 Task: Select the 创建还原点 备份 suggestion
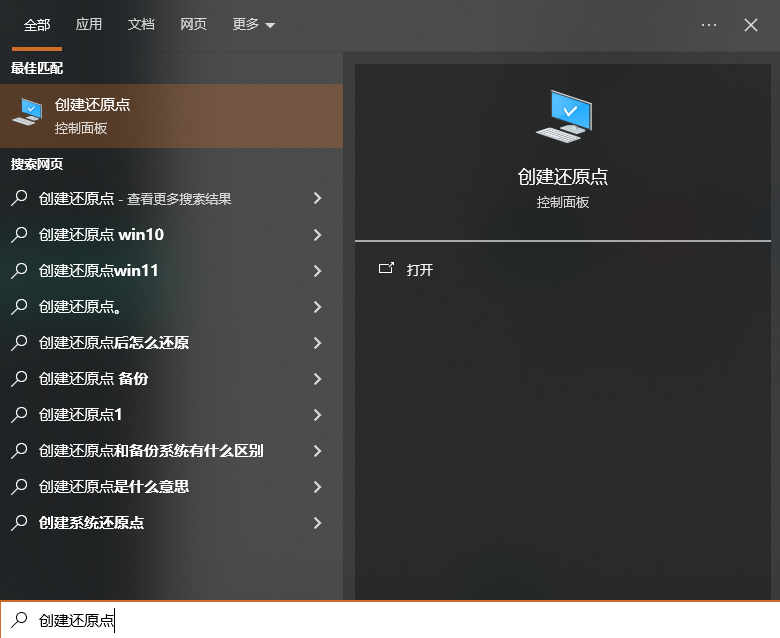(x=171, y=378)
